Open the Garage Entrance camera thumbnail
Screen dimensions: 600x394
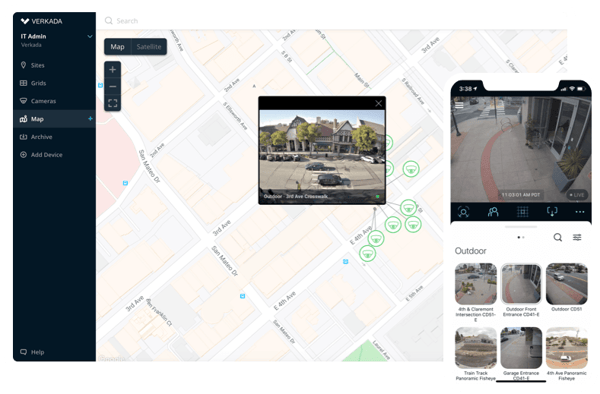(521, 347)
